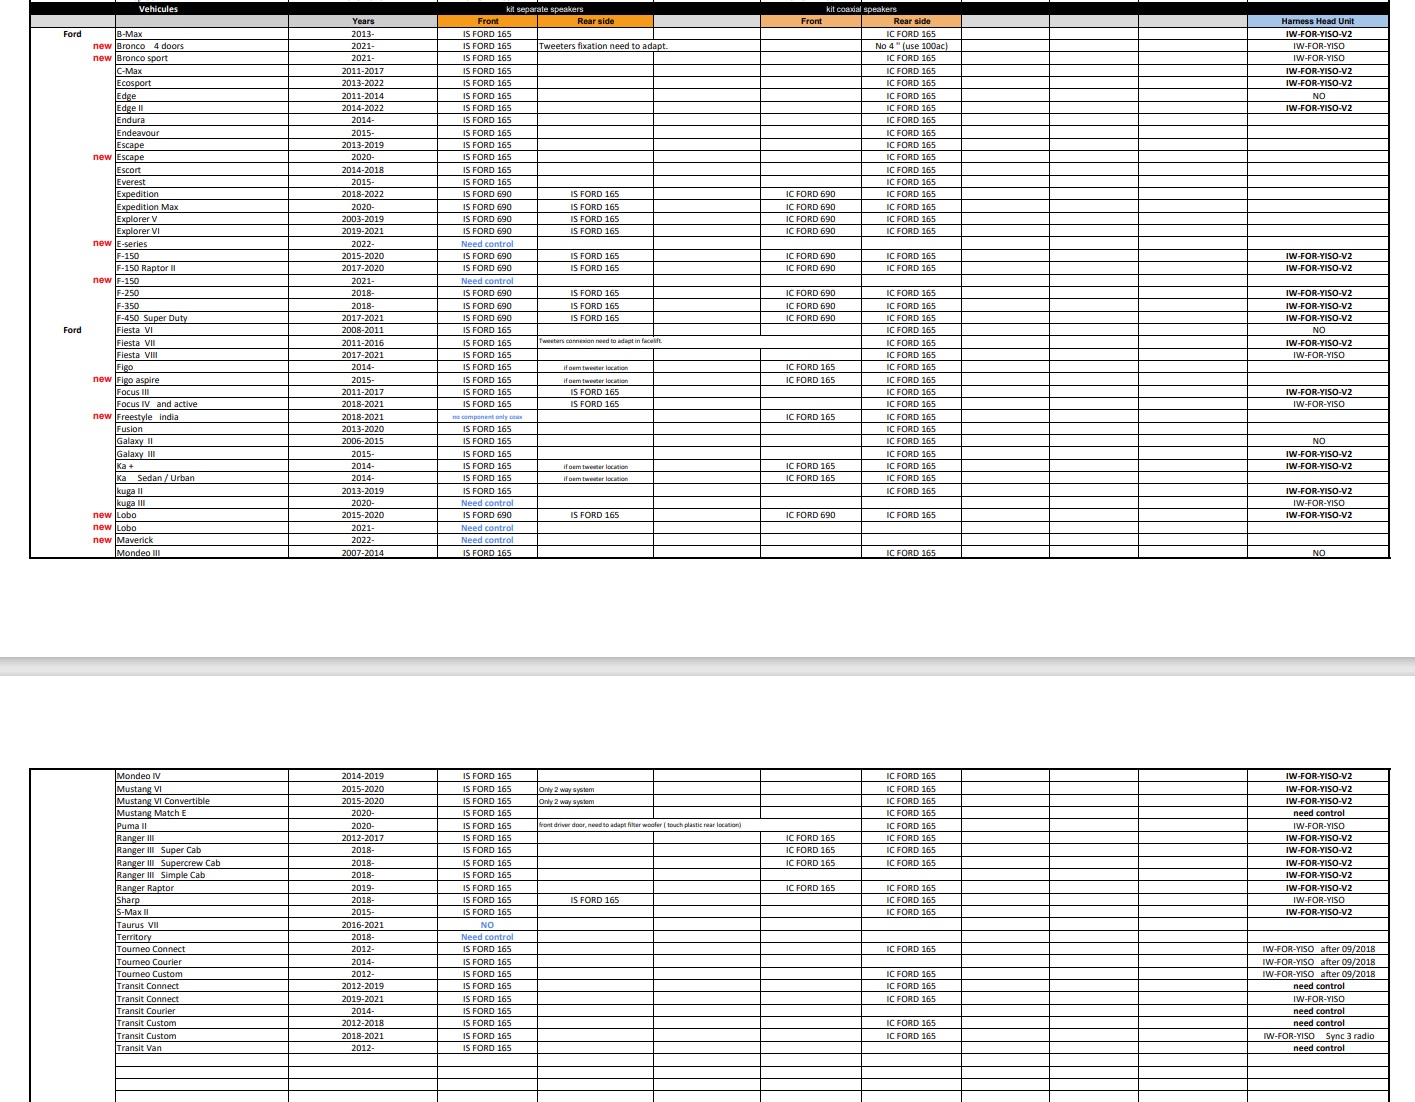Select the 'Mustang Match E' cell
Viewport: 1415px width, 1102px height.
click(x=202, y=813)
